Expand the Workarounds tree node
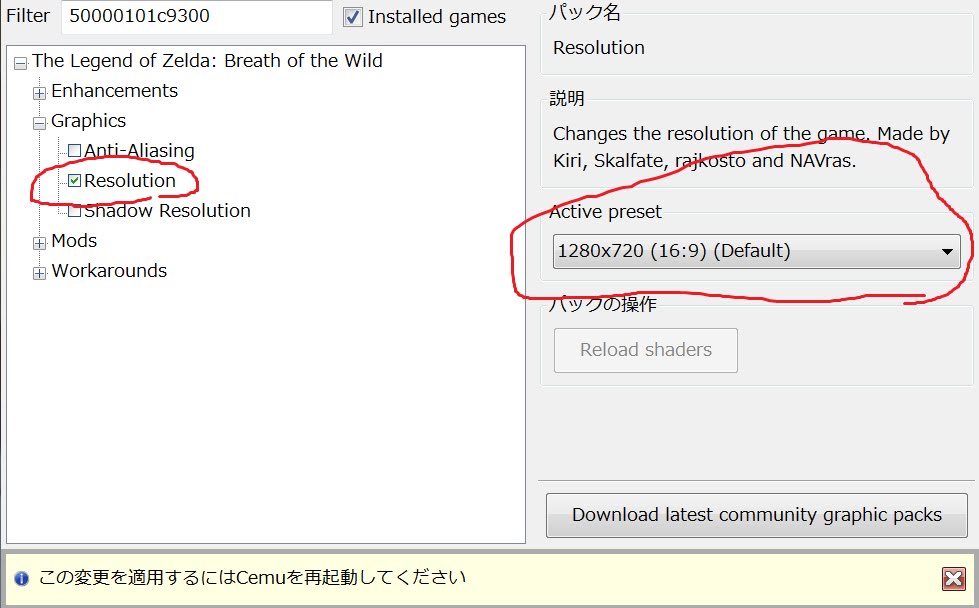The image size is (979, 608). (x=39, y=273)
